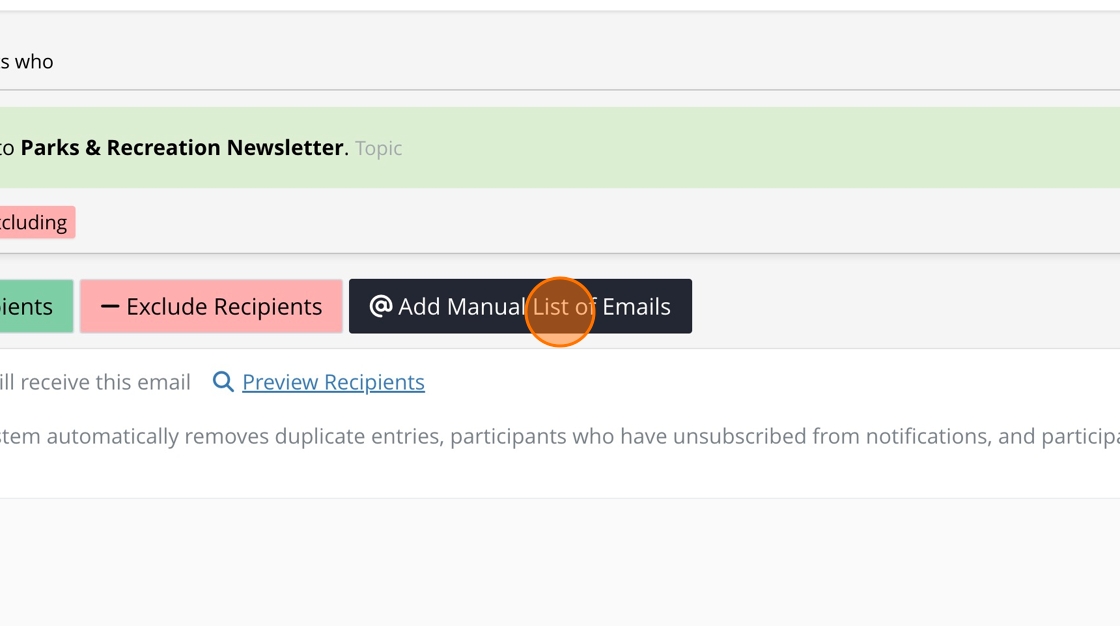1120x626 pixels.
Task: Click the partially visible green recipients button
Action: [35, 306]
